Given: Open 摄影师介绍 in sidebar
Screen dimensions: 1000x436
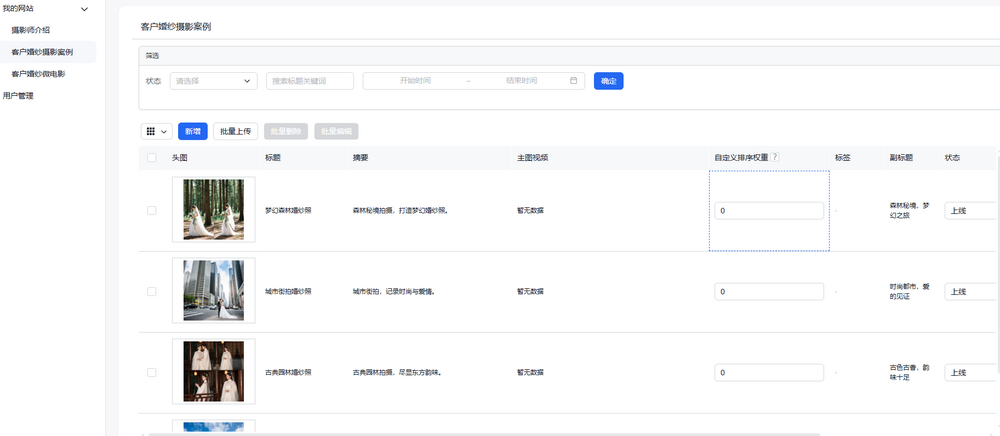Looking at the screenshot, I should tap(31, 30).
